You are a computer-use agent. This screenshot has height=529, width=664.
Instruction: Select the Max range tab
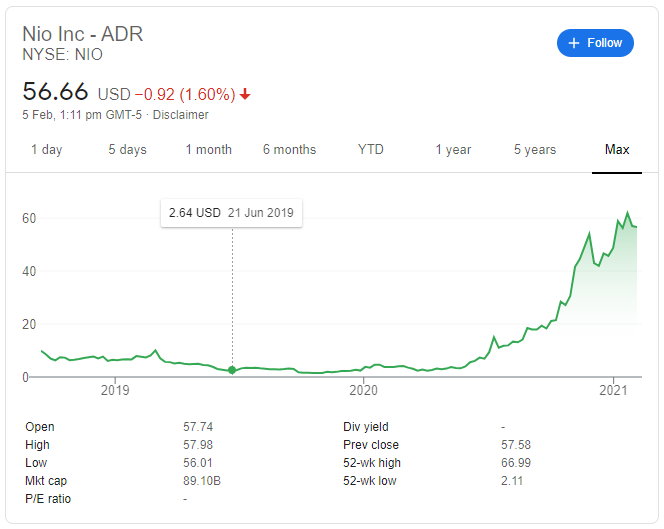point(617,150)
